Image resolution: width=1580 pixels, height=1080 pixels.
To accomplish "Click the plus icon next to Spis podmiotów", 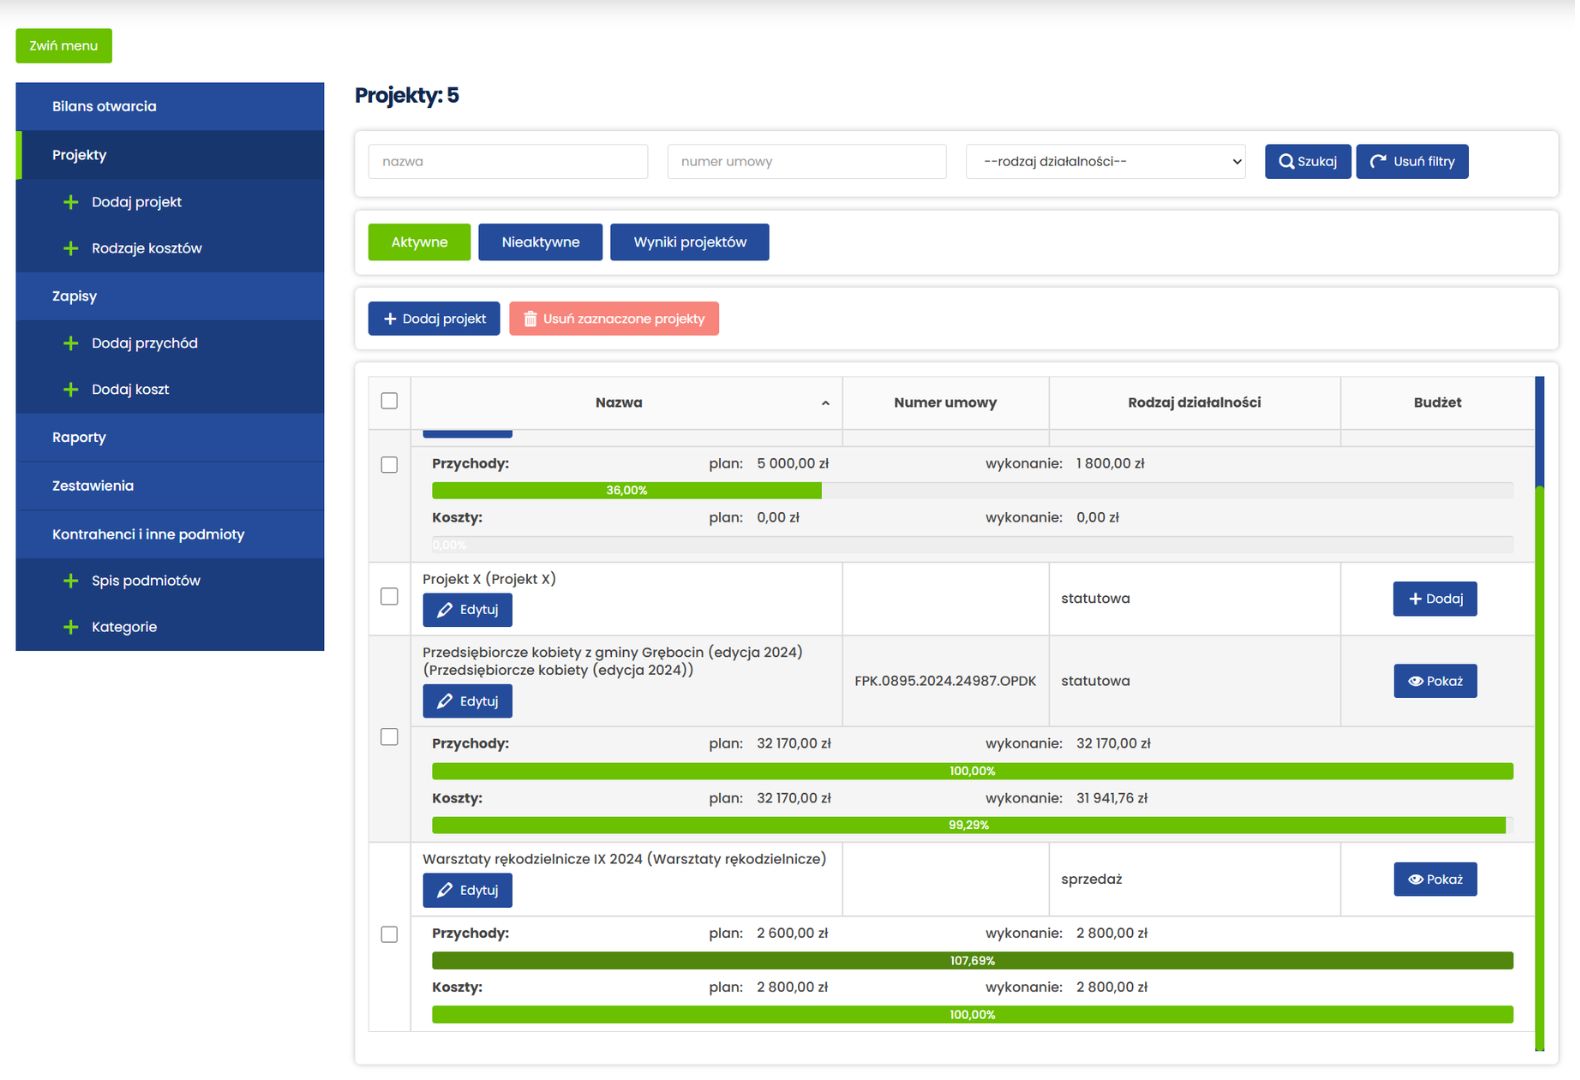I will (x=70, y=581).
